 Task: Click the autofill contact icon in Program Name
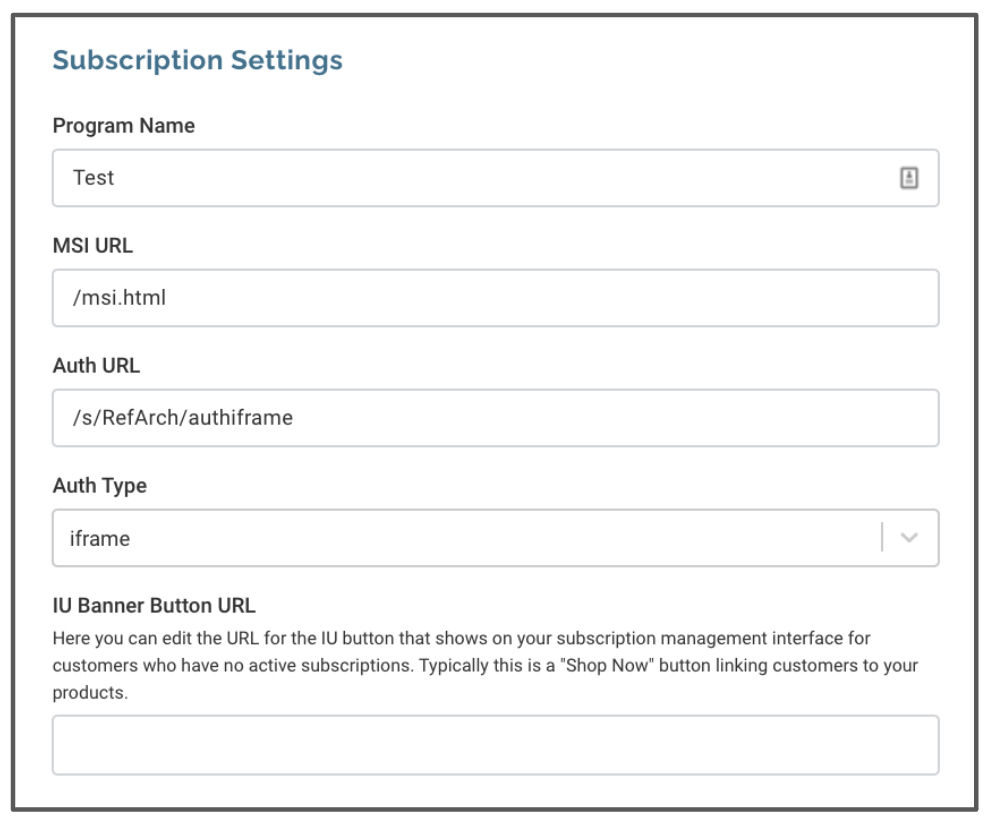(909, 178)
